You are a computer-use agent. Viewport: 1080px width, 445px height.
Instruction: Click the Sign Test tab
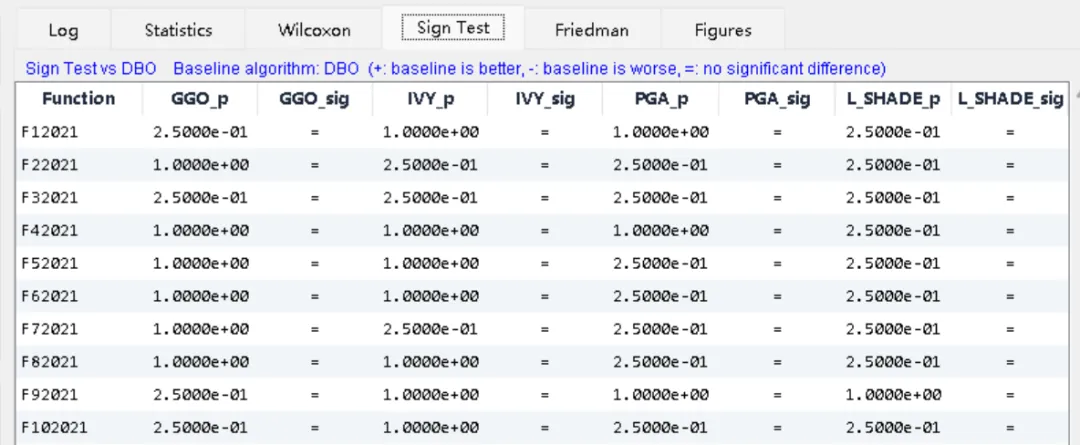pyautogui.click(x=453, y=28)
